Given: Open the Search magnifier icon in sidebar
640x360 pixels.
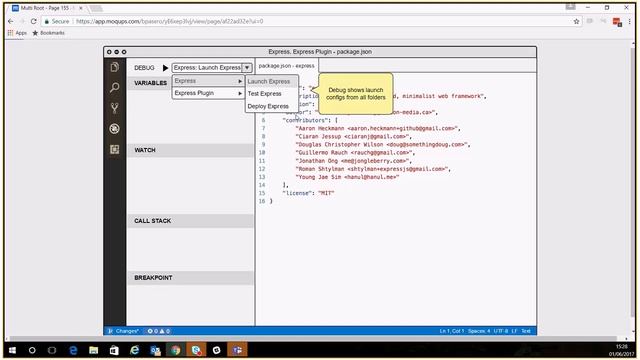Looking at the screenshot, I should pyautogui.click(x=115, y=87).
